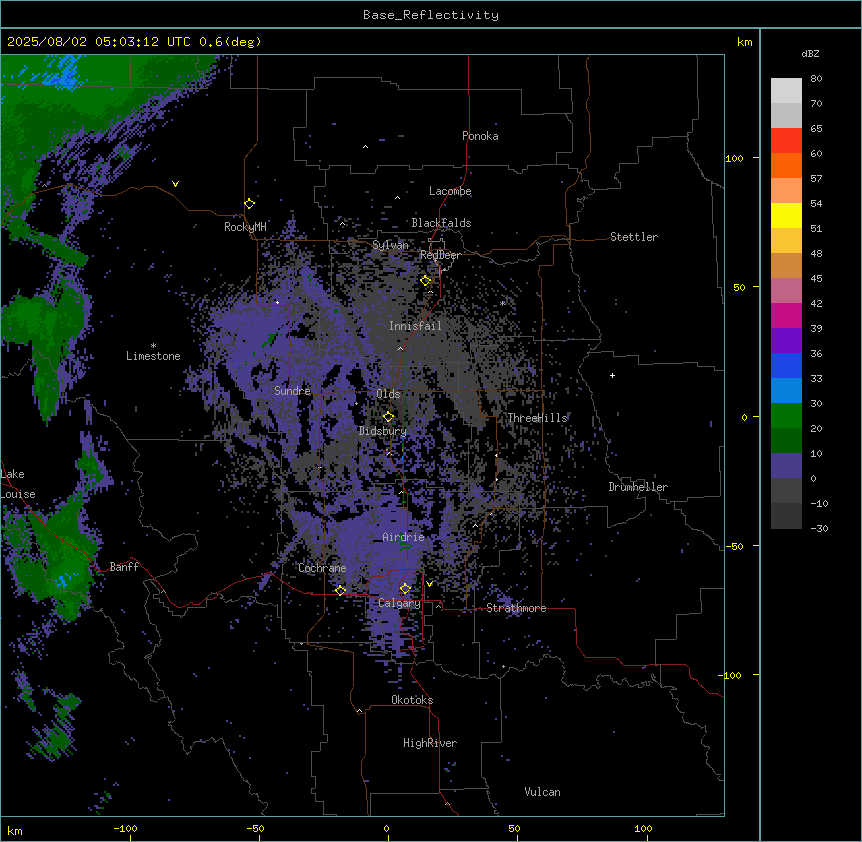Select the Didsbury label
This screenshot has height=842, width=862.
point(383,431)
